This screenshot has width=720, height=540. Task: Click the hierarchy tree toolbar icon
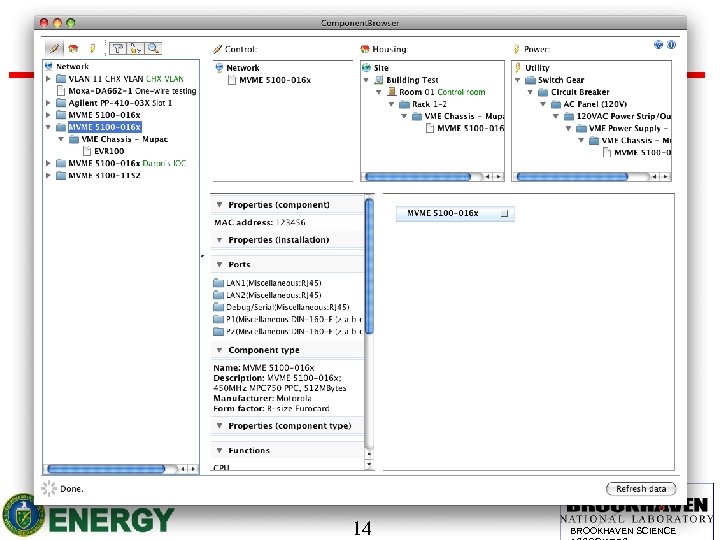pyautogui.click(x=136, y=48)
